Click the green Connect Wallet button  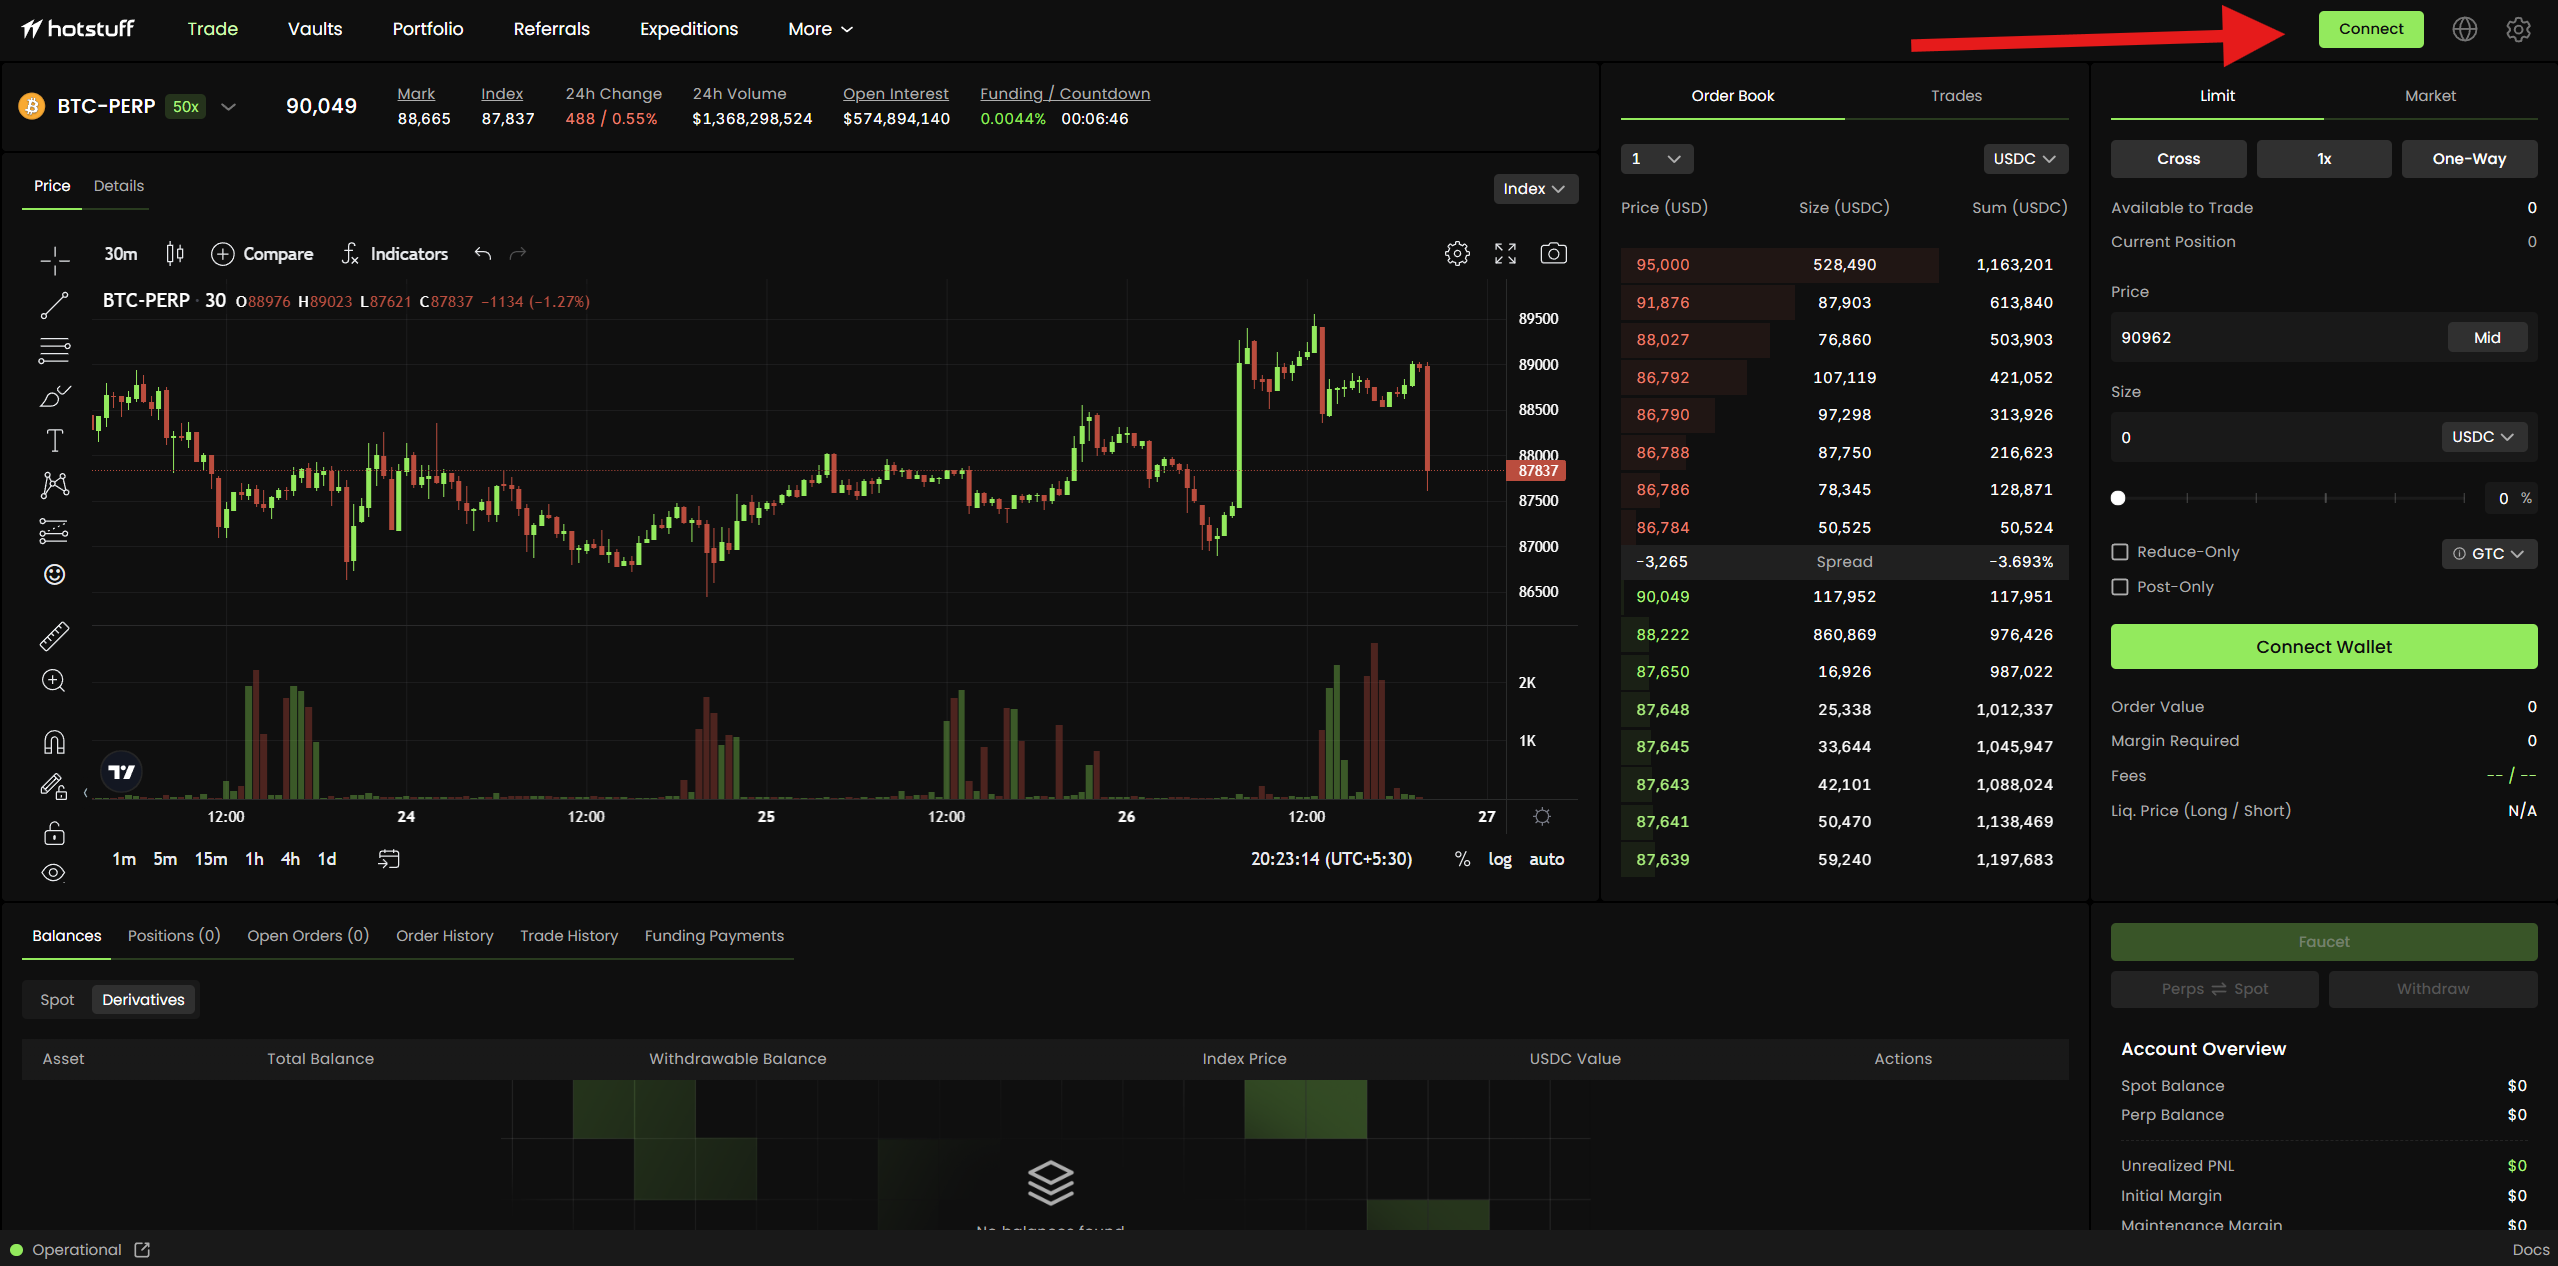(x=2323, y=647)
